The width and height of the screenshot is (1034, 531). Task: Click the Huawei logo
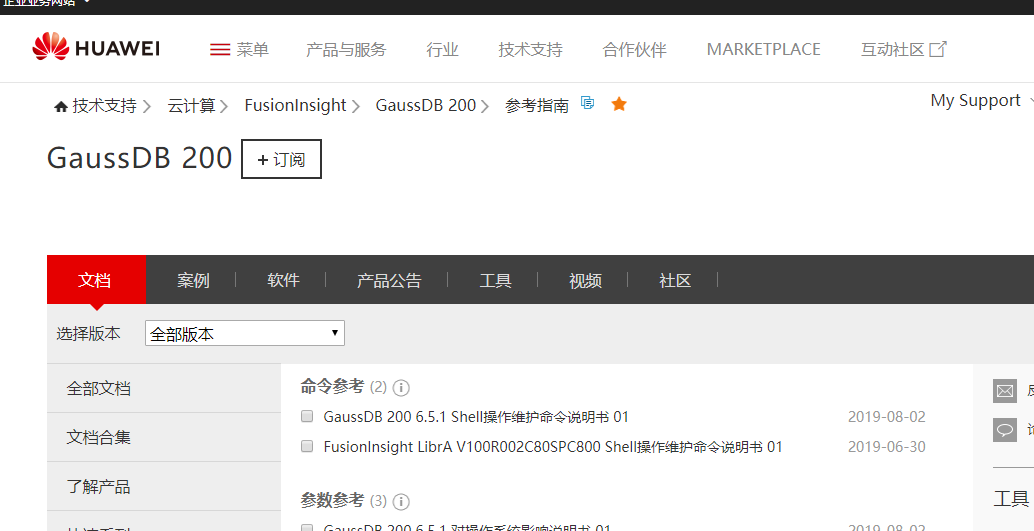[x=96, y=48]
